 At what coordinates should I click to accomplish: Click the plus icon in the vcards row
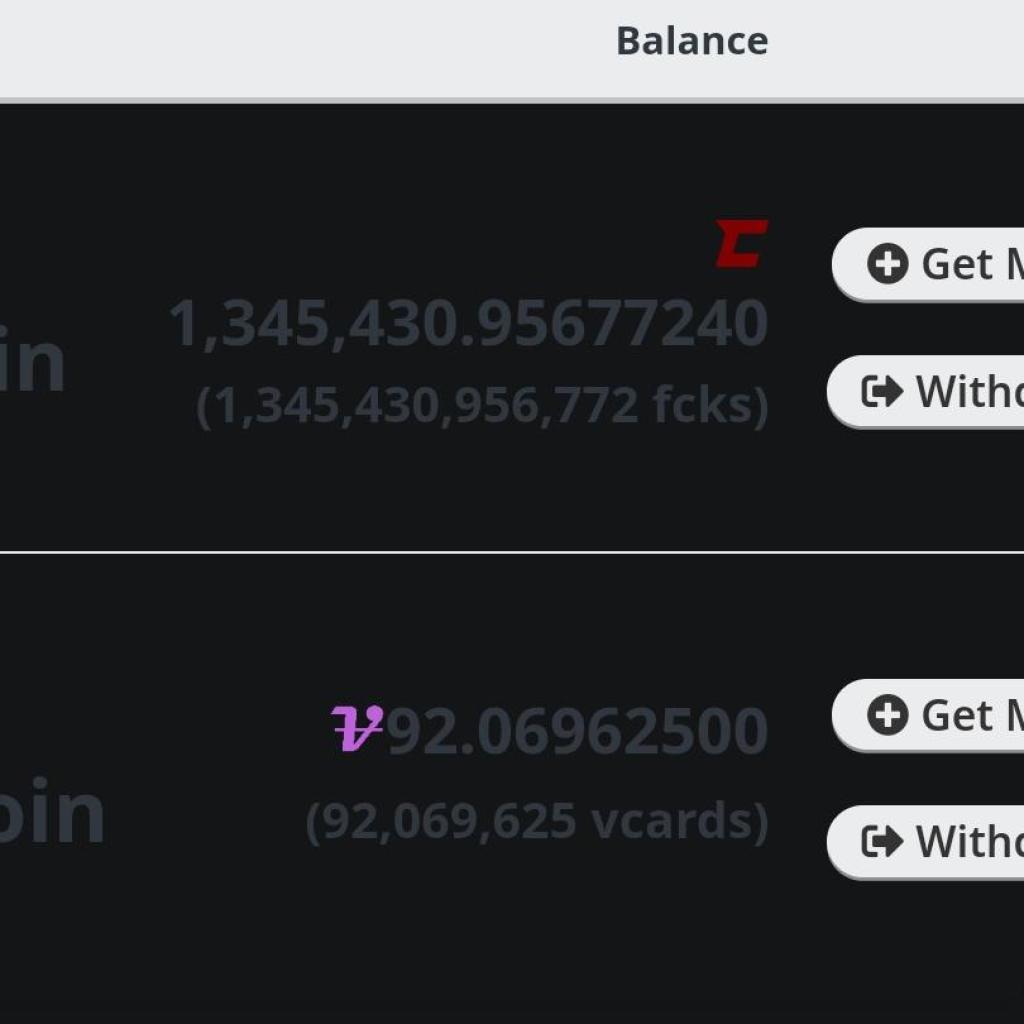click(x=888, y=715)
